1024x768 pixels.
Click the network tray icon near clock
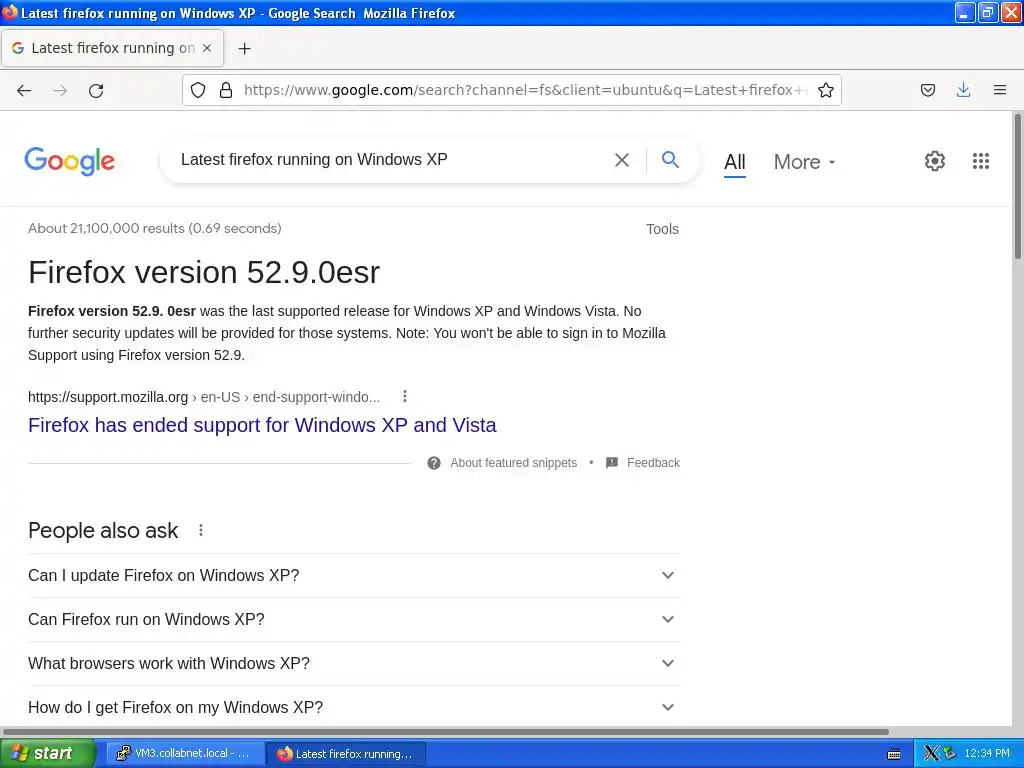[x=949, y=754]
